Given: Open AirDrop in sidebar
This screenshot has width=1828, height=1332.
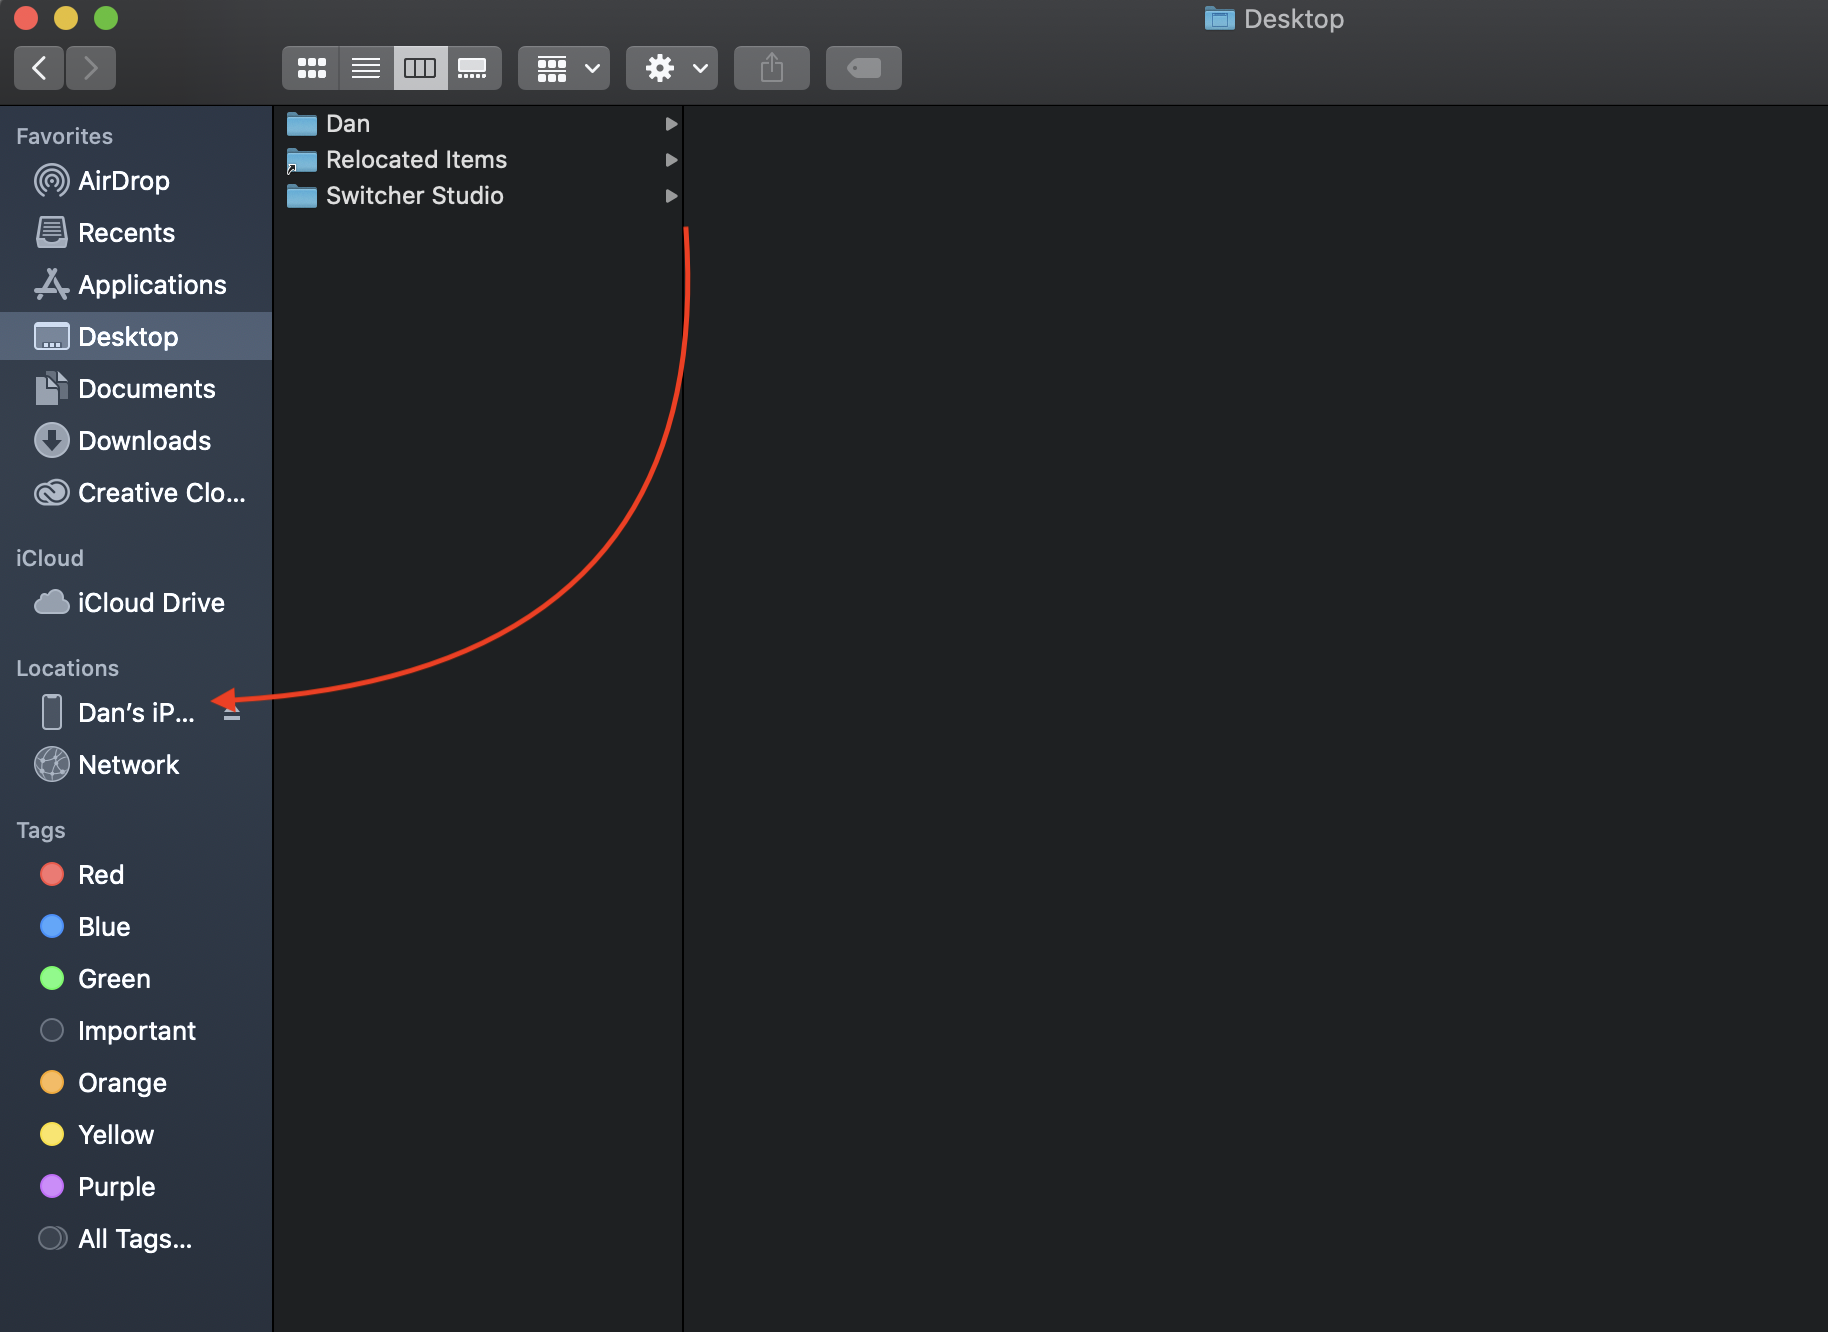Looking at the screenshot, I should pyautogui.click(x=136, y=181).
